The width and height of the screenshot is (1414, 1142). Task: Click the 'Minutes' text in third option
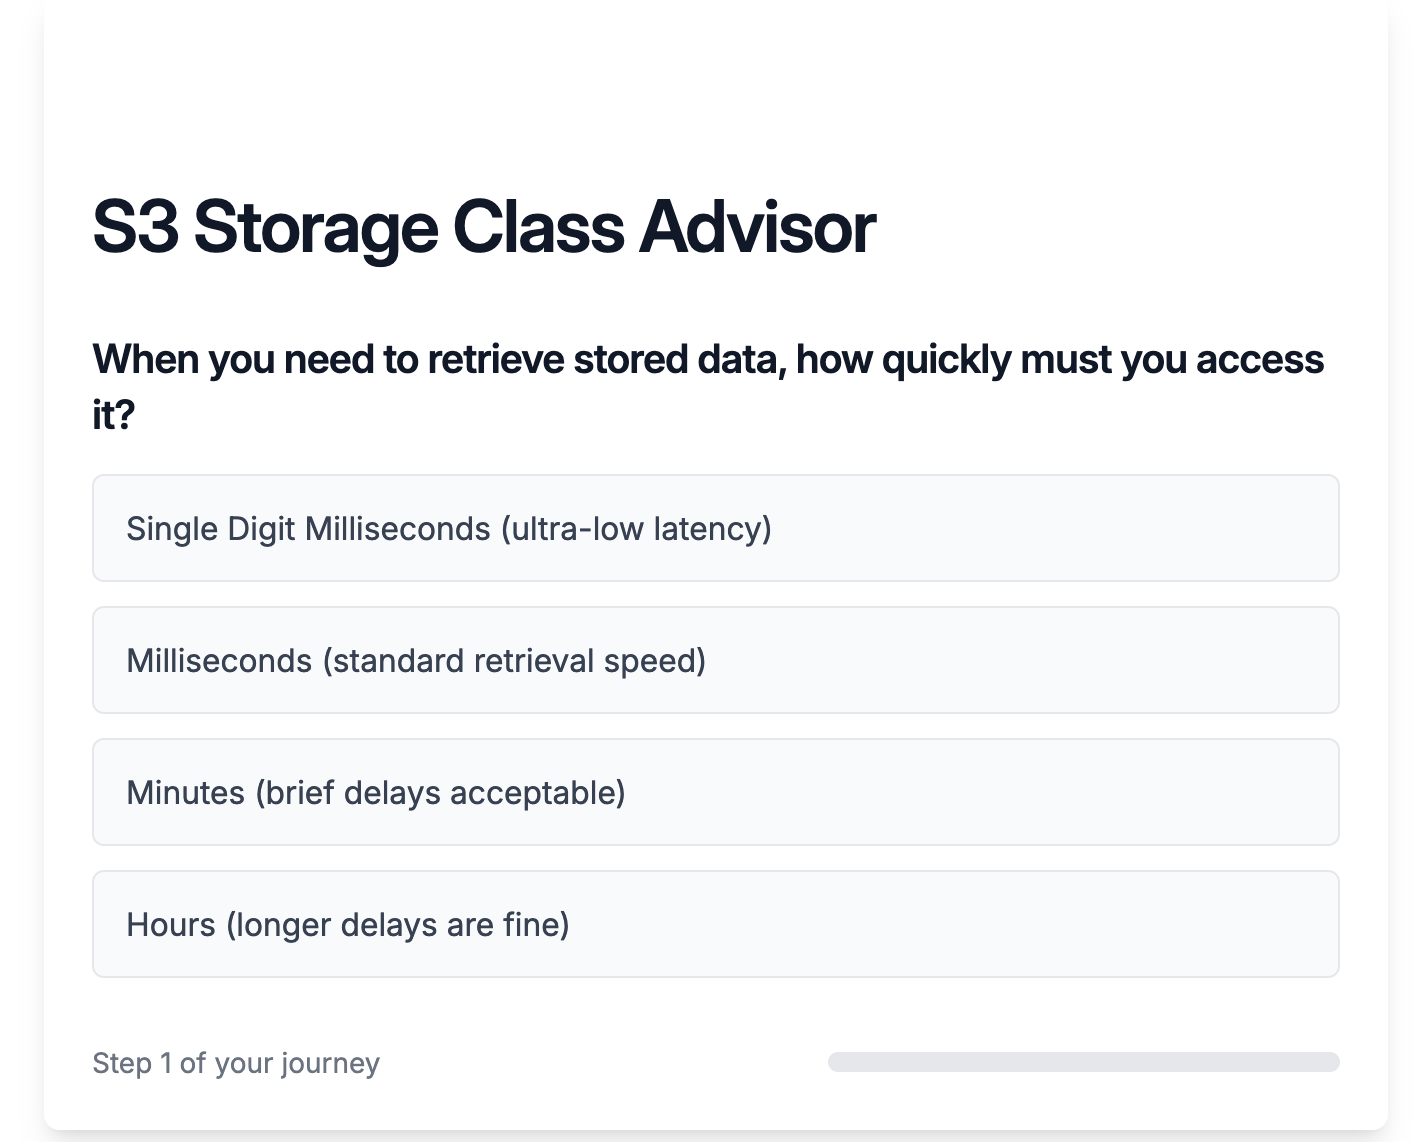tap(186, 793)
